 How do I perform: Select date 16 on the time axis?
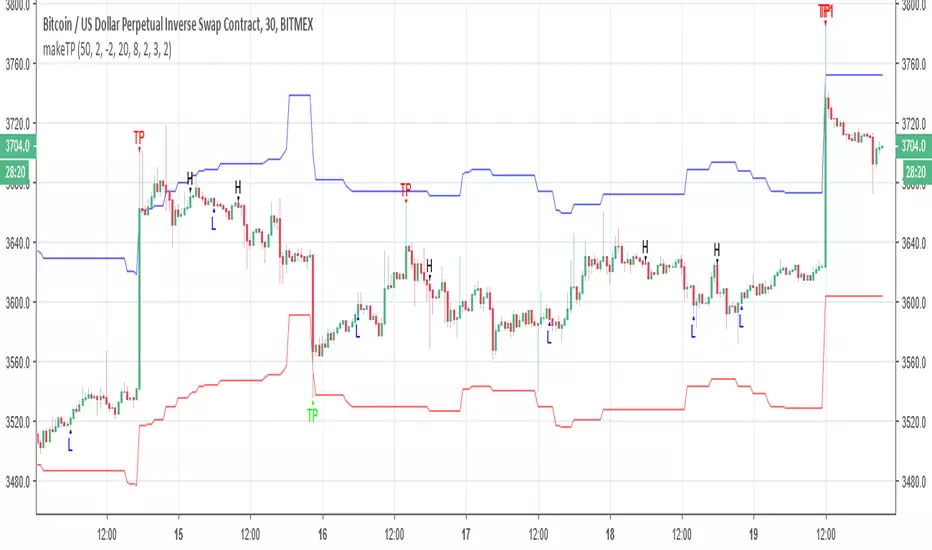tap(322, 522)
